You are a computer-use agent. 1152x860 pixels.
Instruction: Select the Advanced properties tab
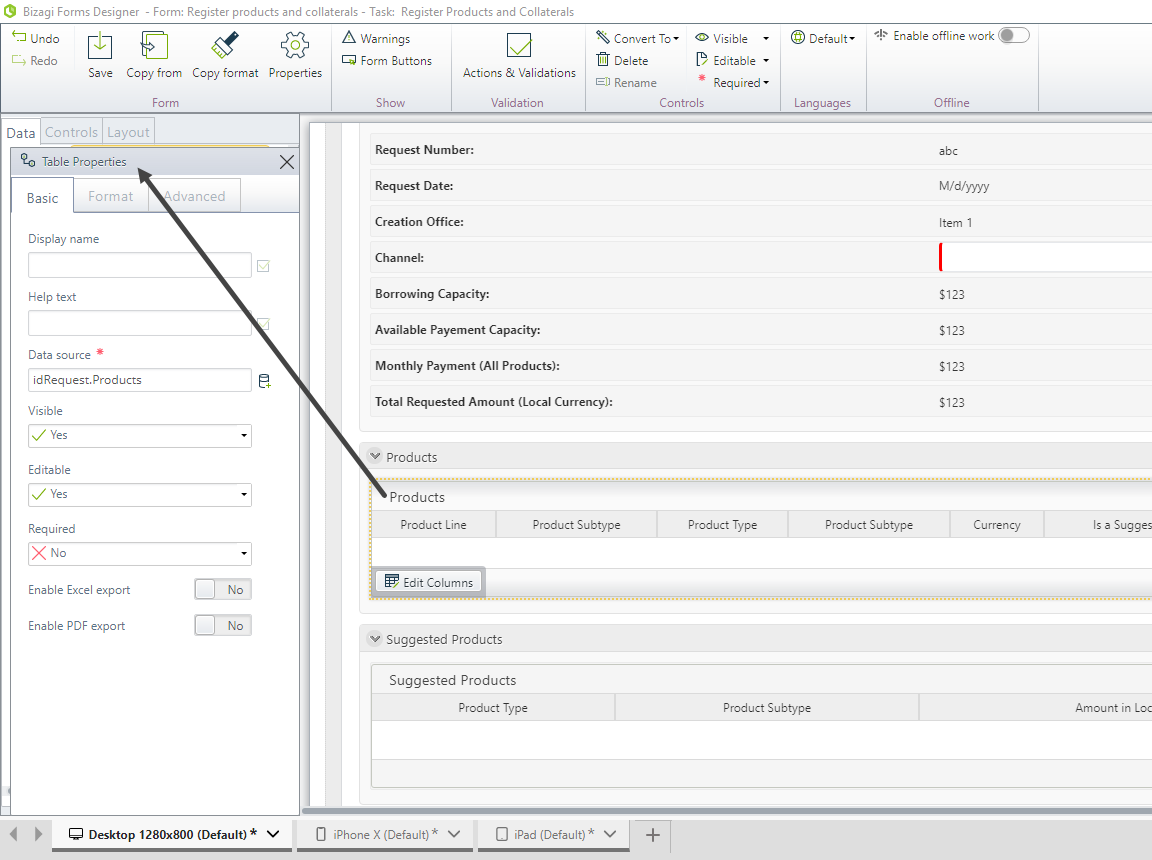[x=195, y=196]
